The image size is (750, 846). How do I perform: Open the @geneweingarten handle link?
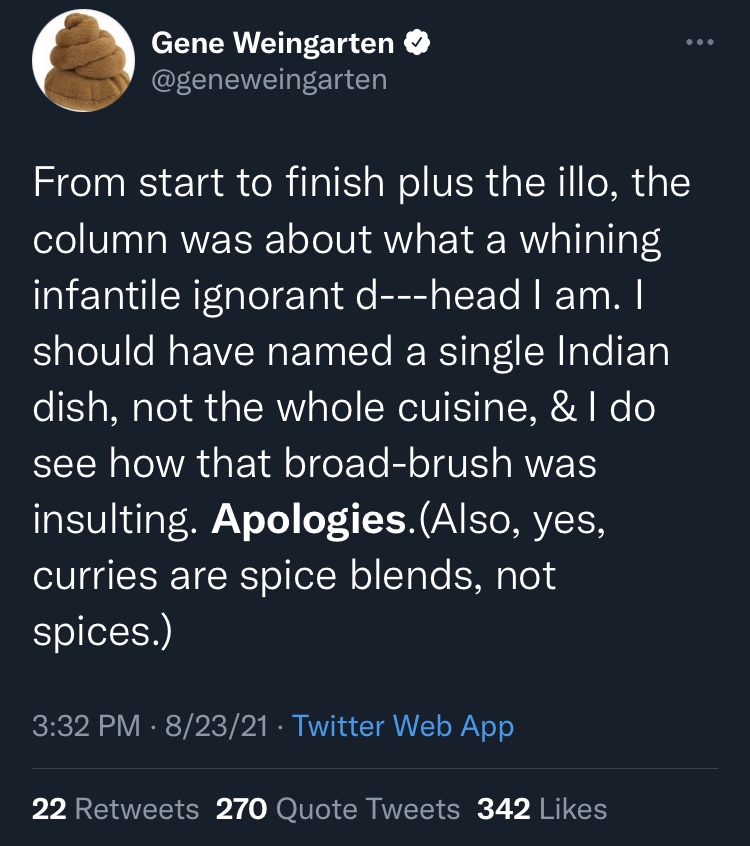pyautogui.click(x=268, y=79)
